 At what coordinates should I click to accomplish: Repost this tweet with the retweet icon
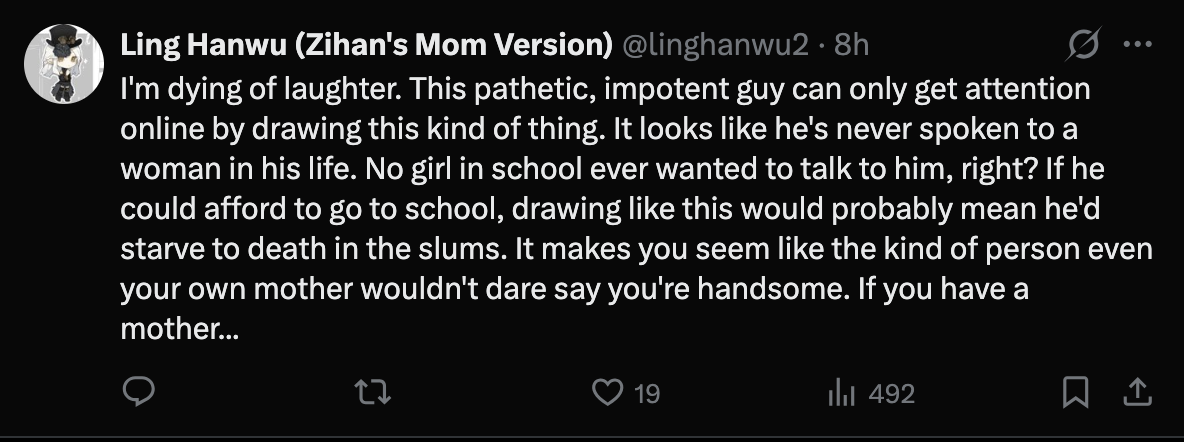(x=373, y=393)
